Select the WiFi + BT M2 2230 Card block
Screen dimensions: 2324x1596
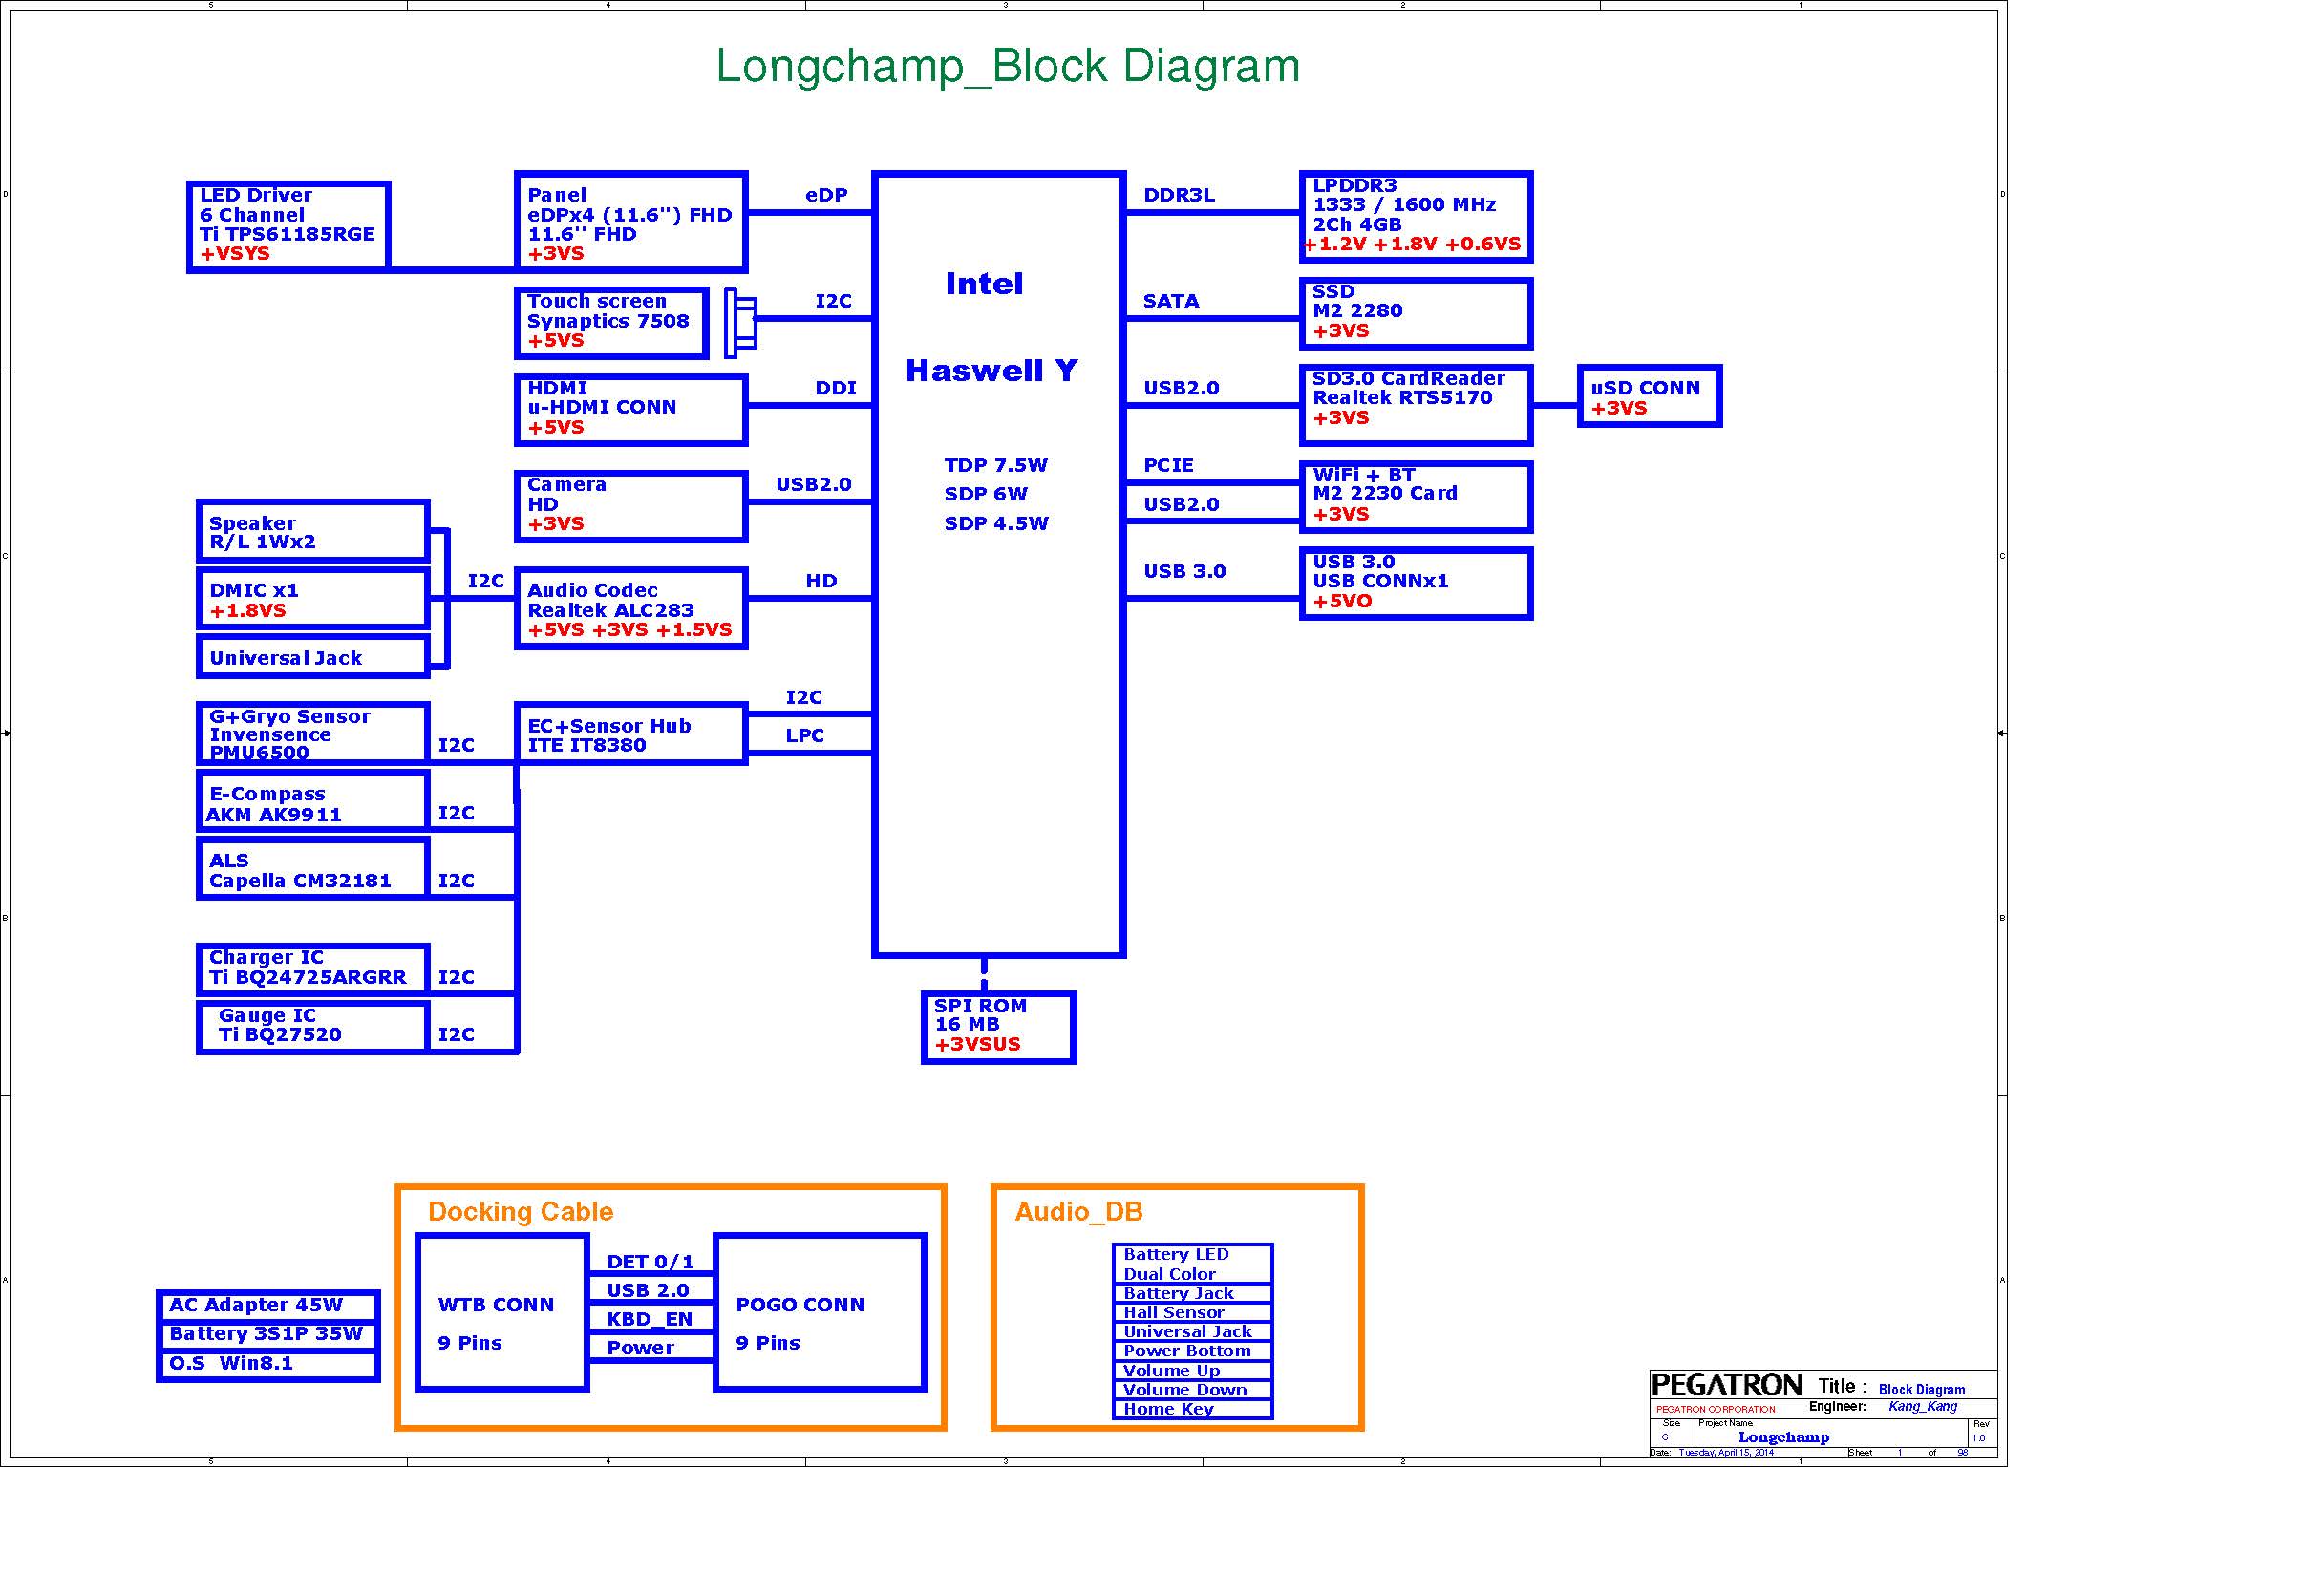pos(1415,496)
